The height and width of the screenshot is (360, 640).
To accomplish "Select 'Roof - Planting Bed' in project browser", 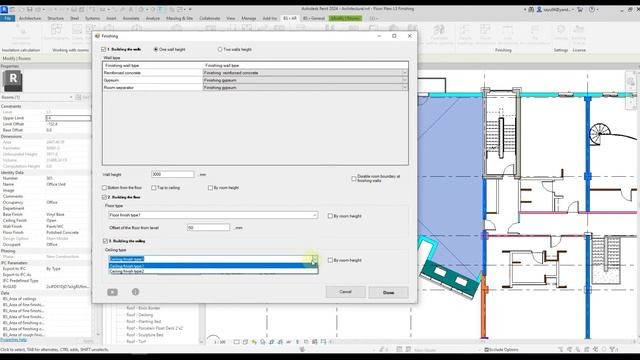I will (x=144, y=322).
